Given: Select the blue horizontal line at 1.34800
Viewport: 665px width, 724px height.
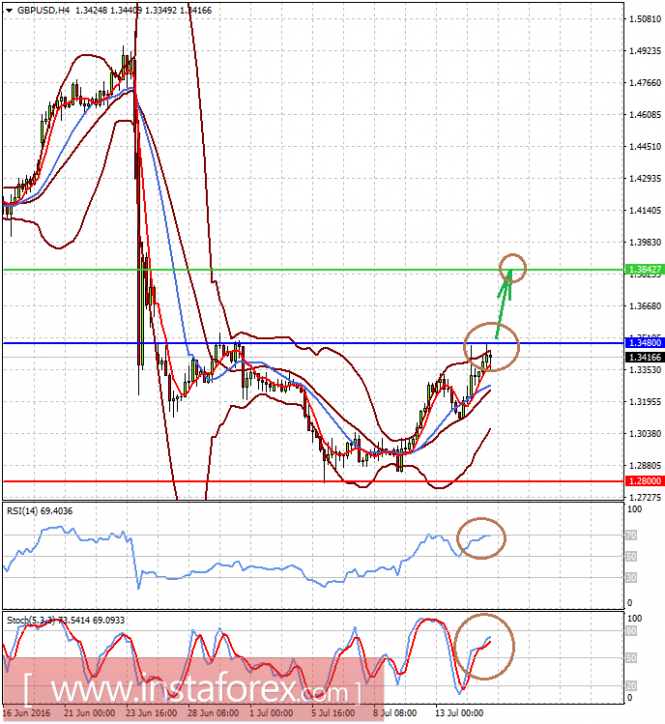Looking at the screenshot, I should [313, 343].
